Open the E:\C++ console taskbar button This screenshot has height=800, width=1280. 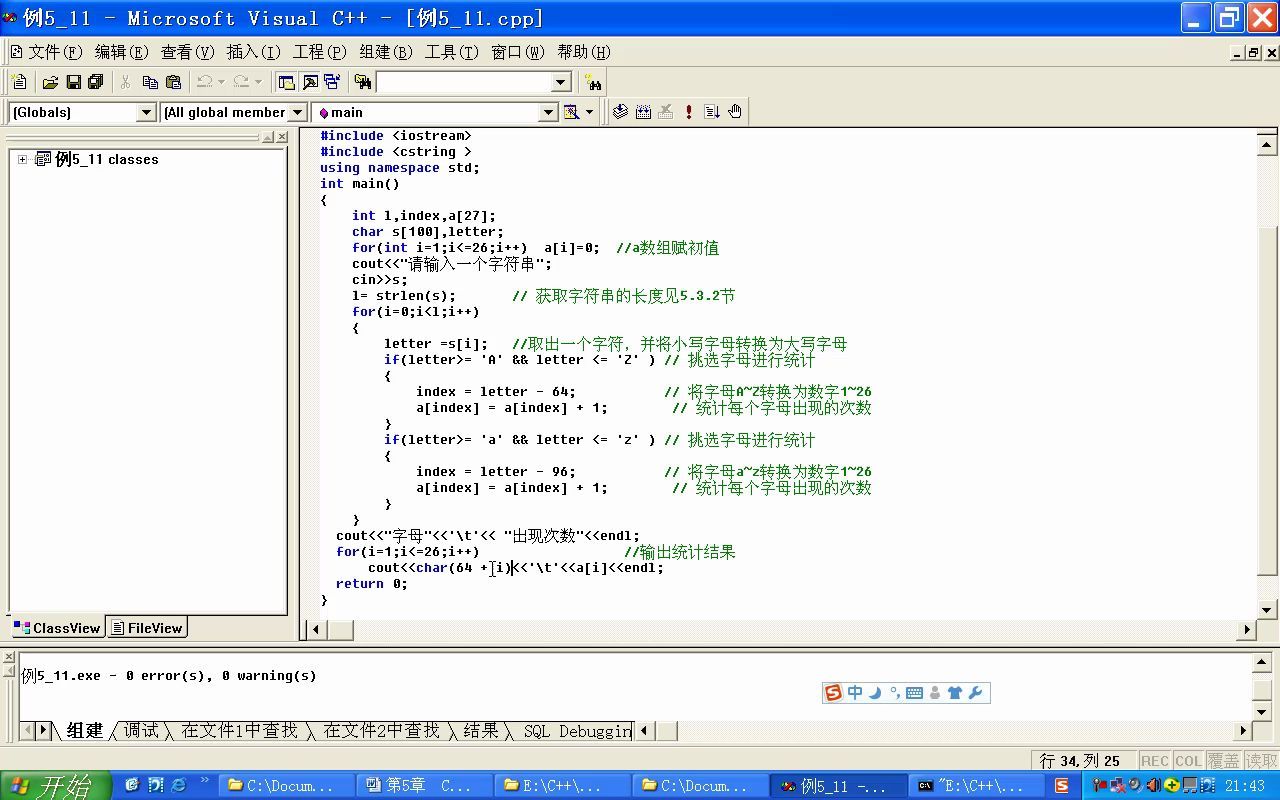click(975, 786)
